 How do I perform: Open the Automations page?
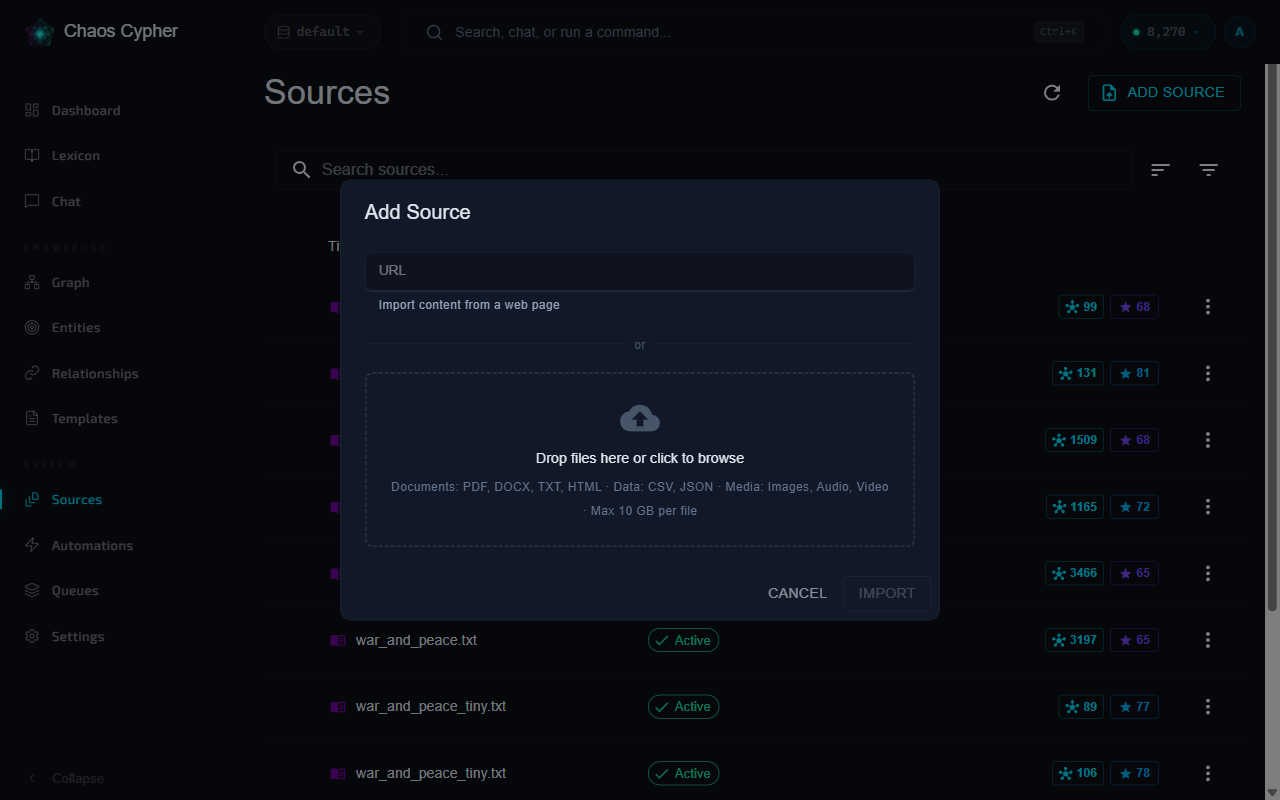point(92,545)
